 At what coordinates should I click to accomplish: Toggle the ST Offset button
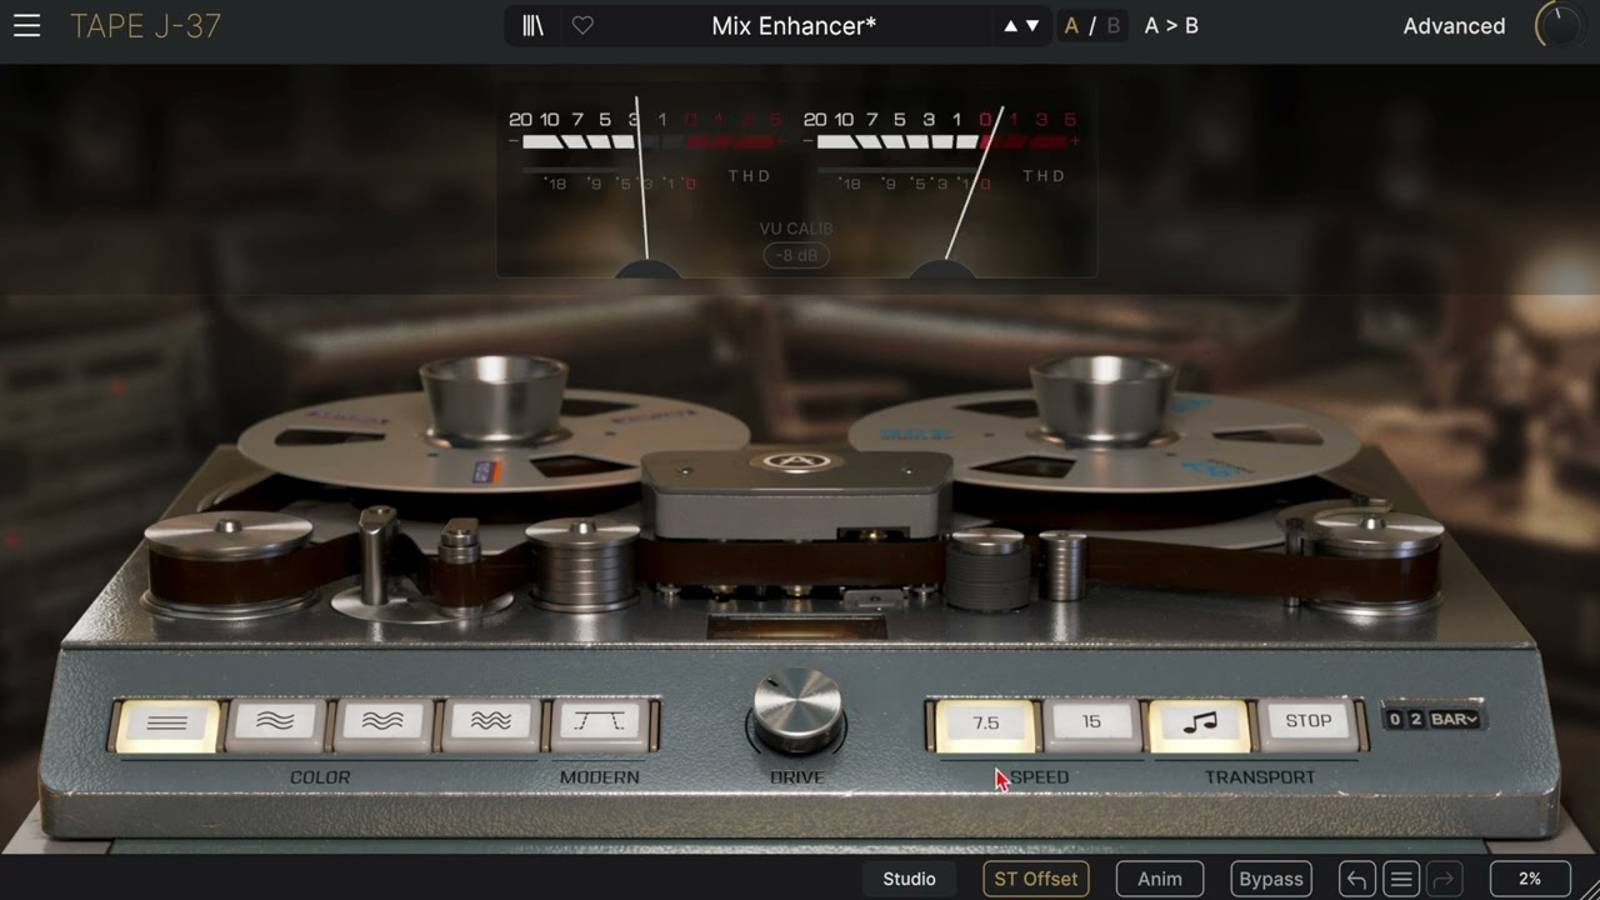[1036, 879]
